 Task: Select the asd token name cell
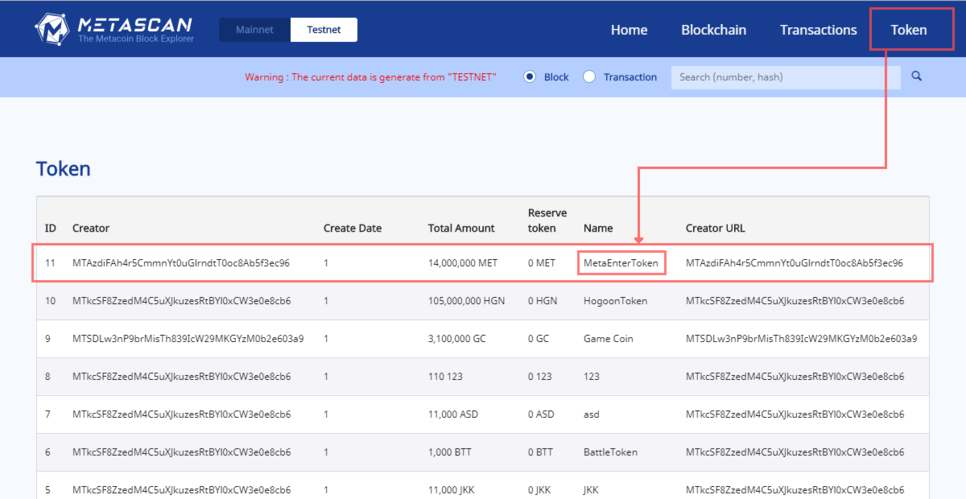click(x=590, y=414)
